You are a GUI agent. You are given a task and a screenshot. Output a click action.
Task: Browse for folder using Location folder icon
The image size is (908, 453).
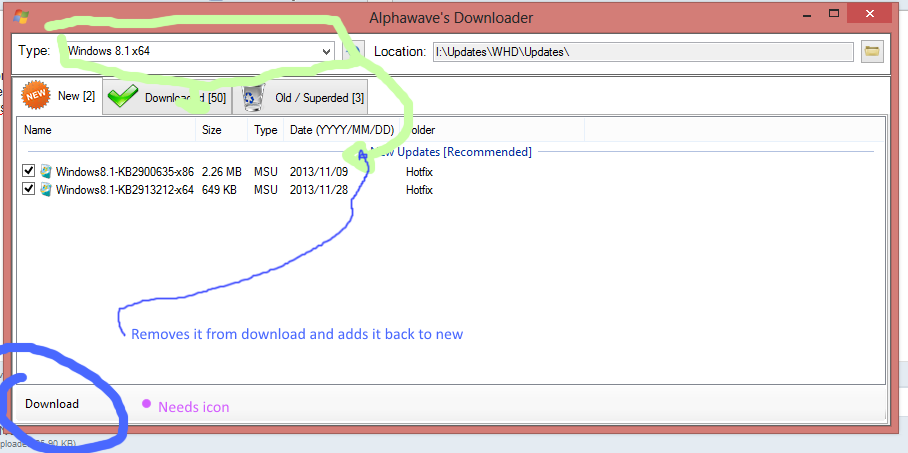point(872,51)
